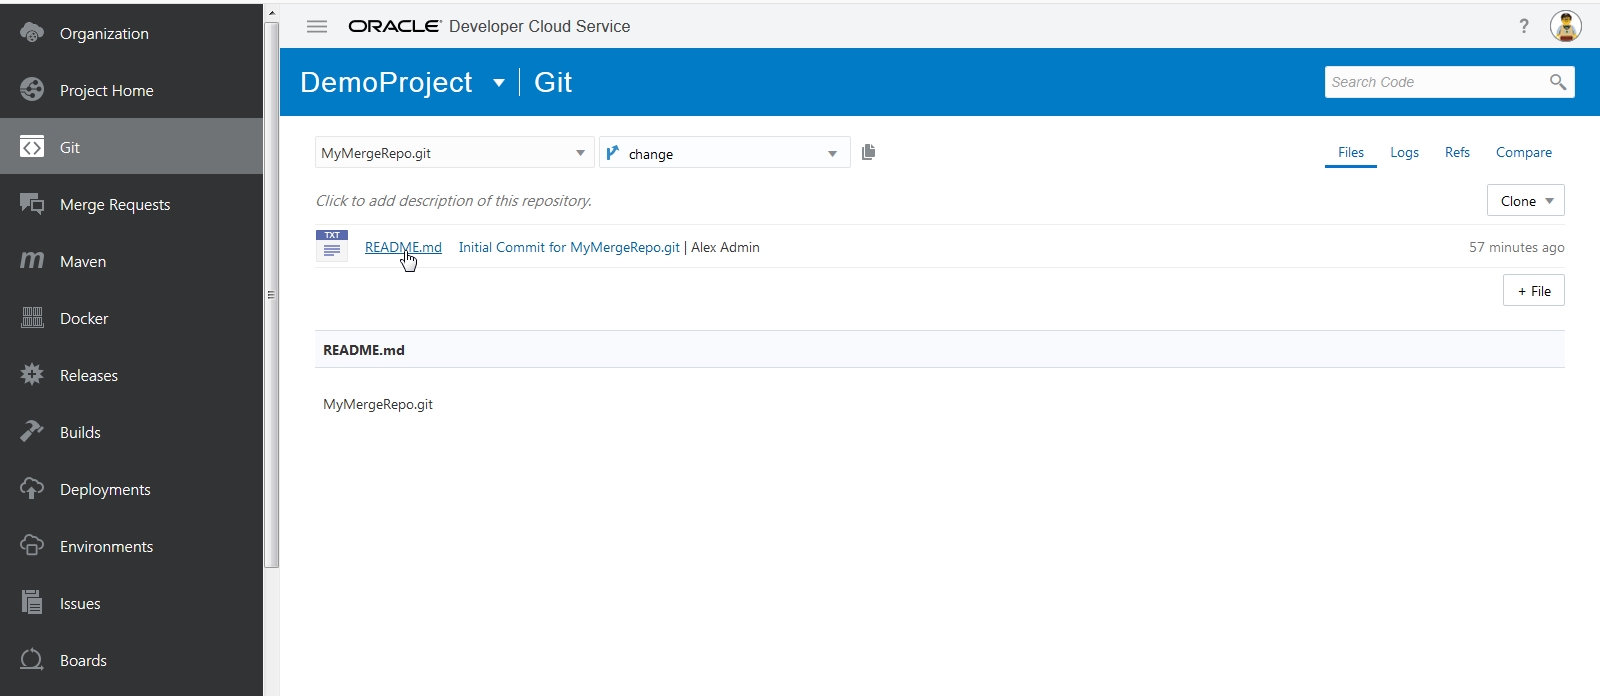The height and width of the screenshot is (696, 1600).
Task: Open the change branch dropdown
Action: pyautogui.click(x=725, y=153)
